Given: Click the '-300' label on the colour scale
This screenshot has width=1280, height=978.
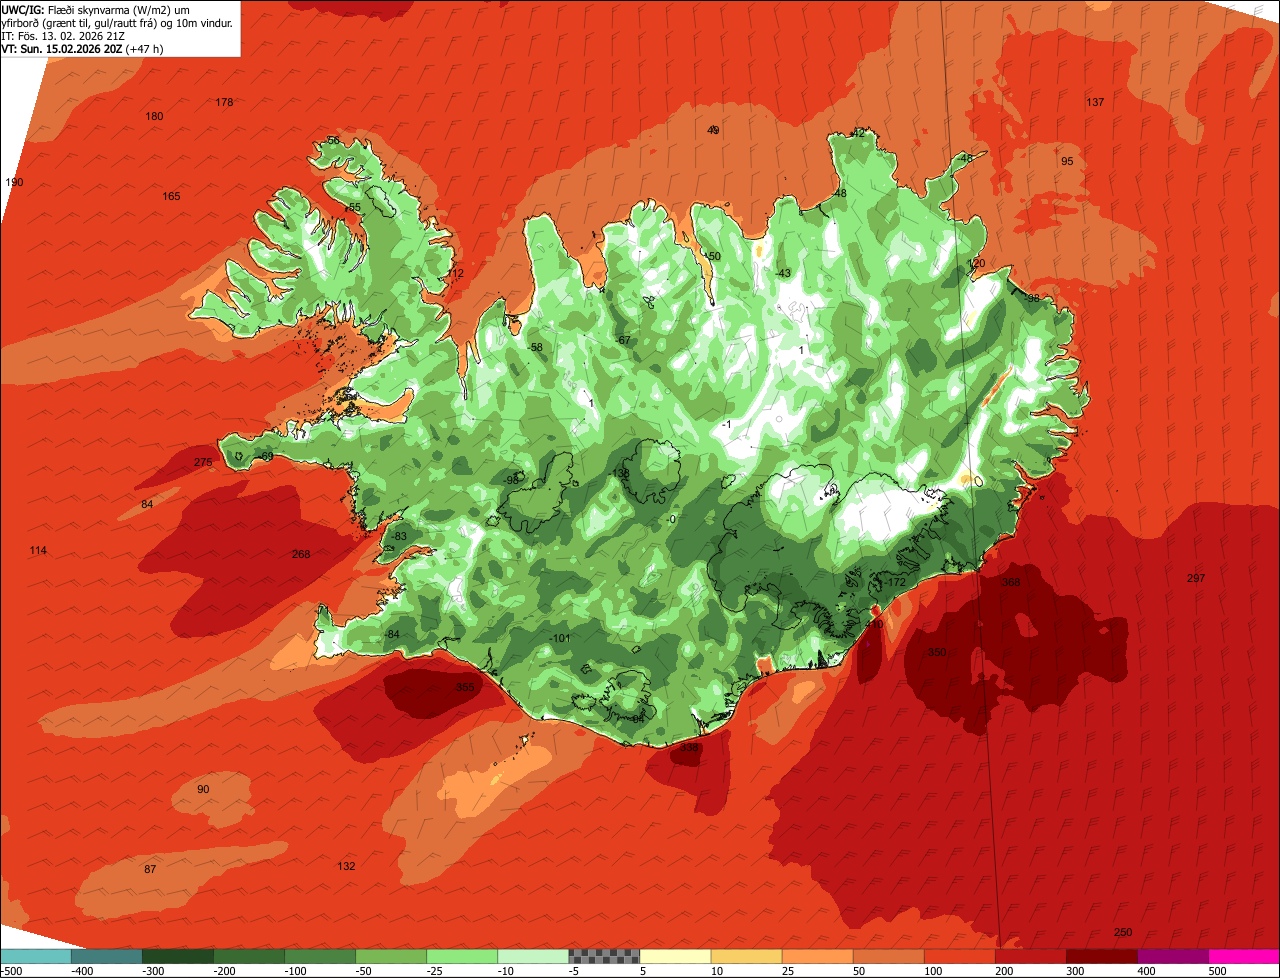Looking at the screenshot, I should [152, 970].
